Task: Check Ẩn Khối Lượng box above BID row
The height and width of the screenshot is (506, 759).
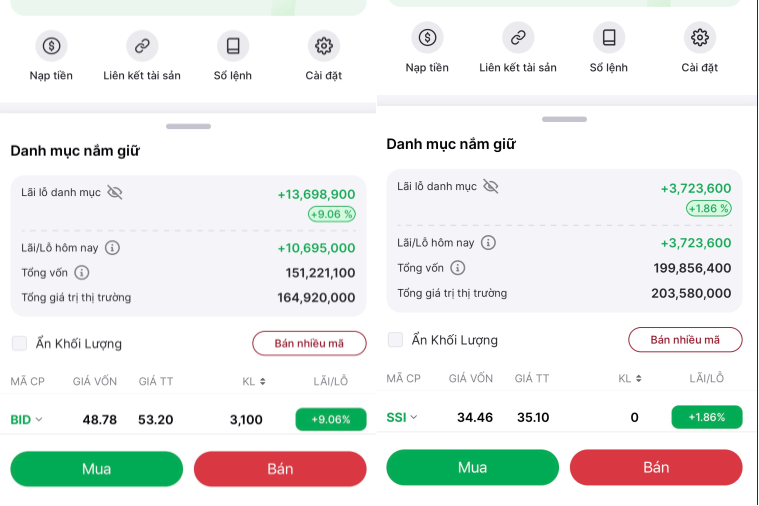Action: (20, 343)
